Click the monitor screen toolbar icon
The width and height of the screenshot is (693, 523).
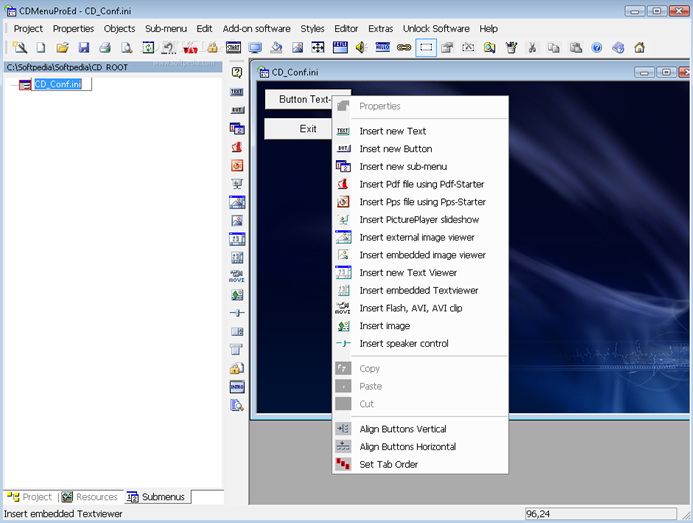pyautogui.click(x=255, y=47)
